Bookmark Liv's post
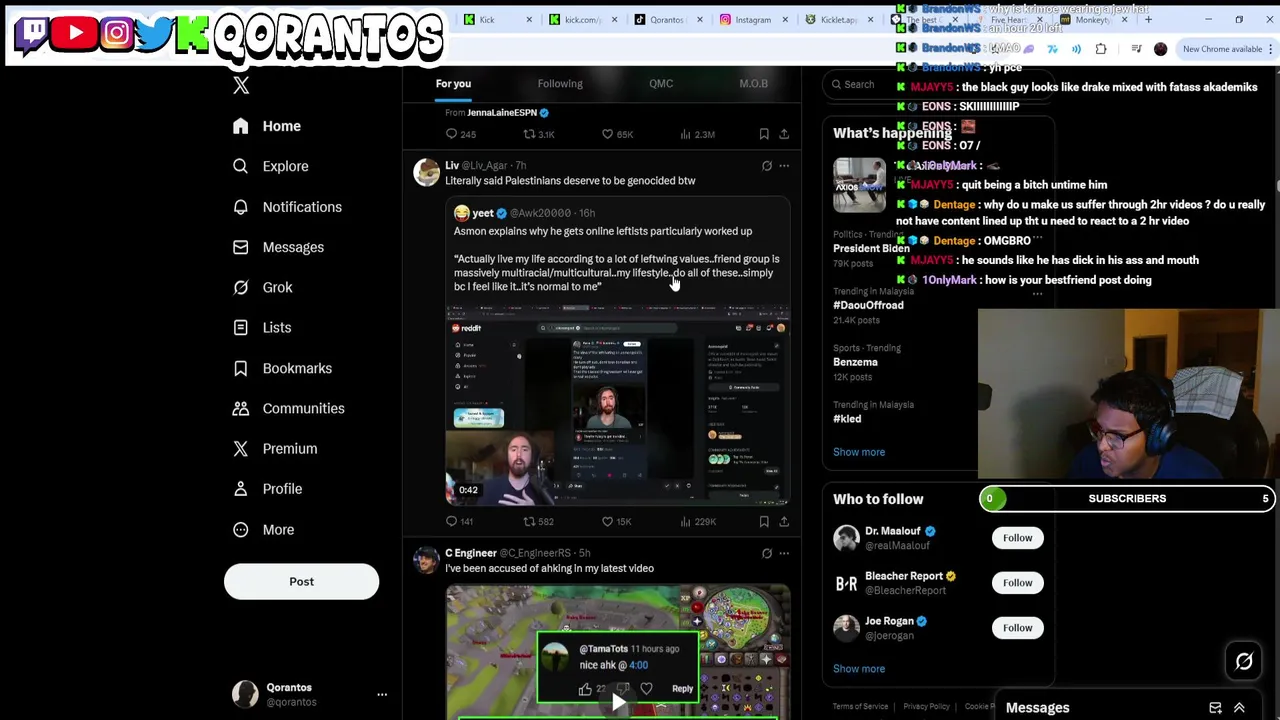 [764, 521]
